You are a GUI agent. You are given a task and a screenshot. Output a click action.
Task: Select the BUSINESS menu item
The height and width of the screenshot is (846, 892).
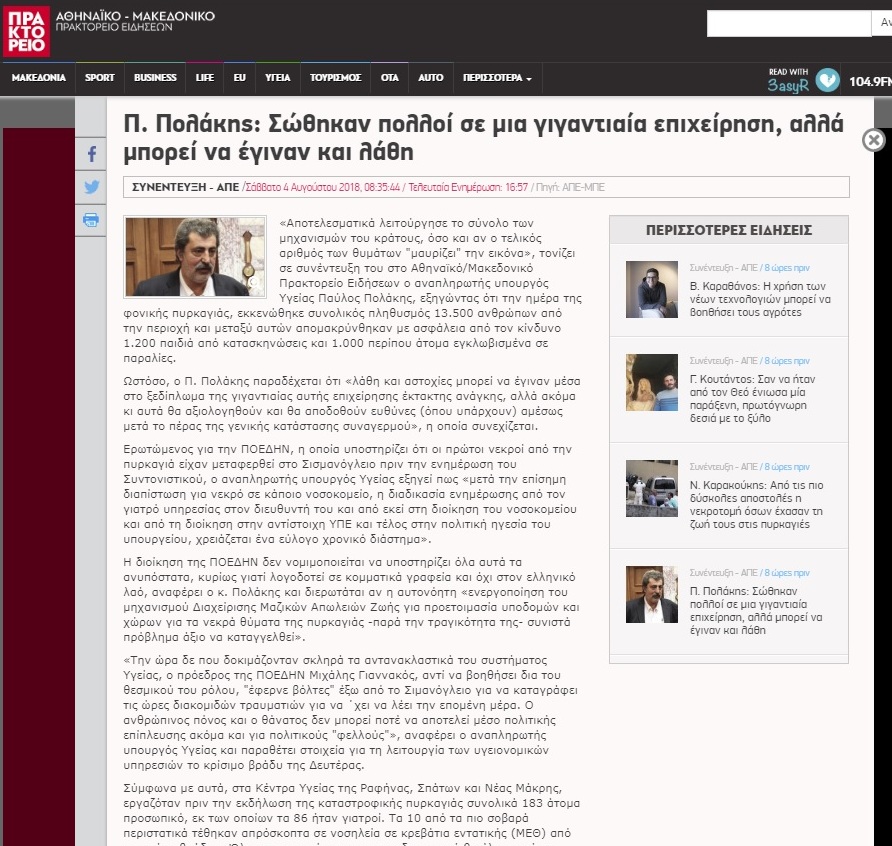point(155,78)
